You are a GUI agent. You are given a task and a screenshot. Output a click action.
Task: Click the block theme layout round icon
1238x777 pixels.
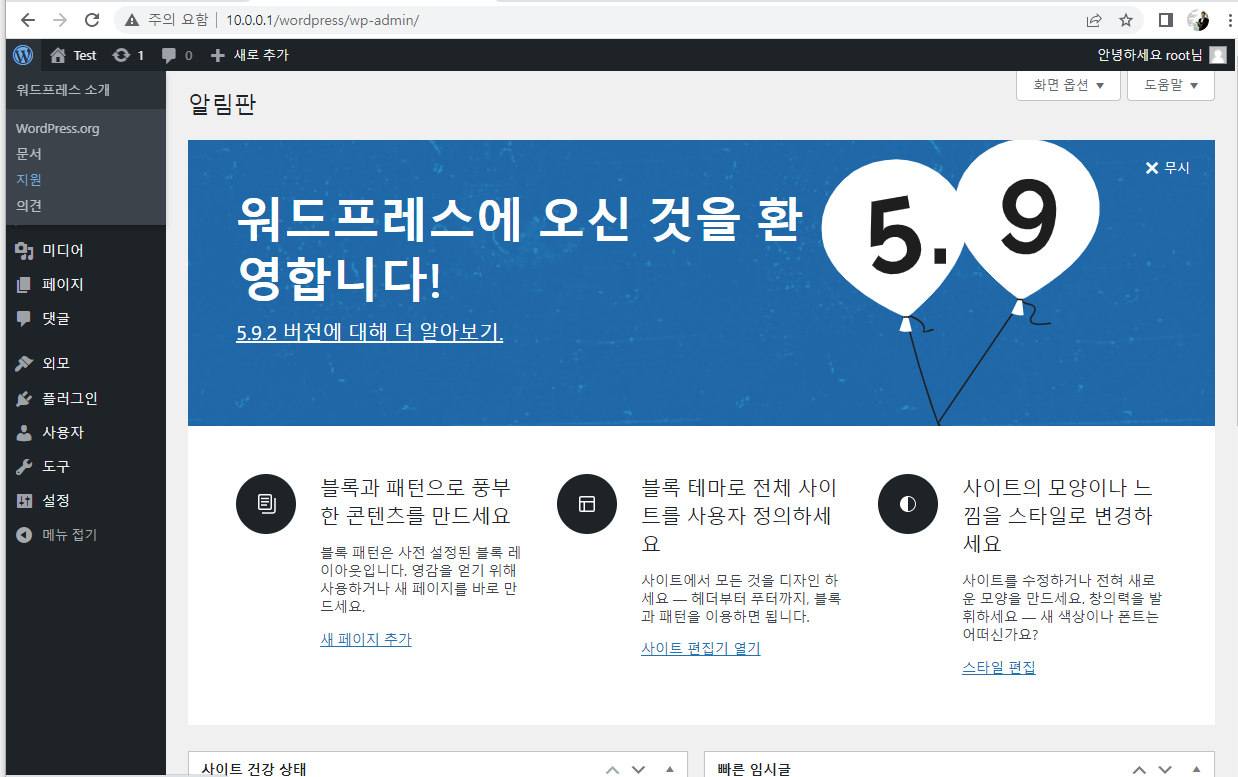tap(587, 504)
